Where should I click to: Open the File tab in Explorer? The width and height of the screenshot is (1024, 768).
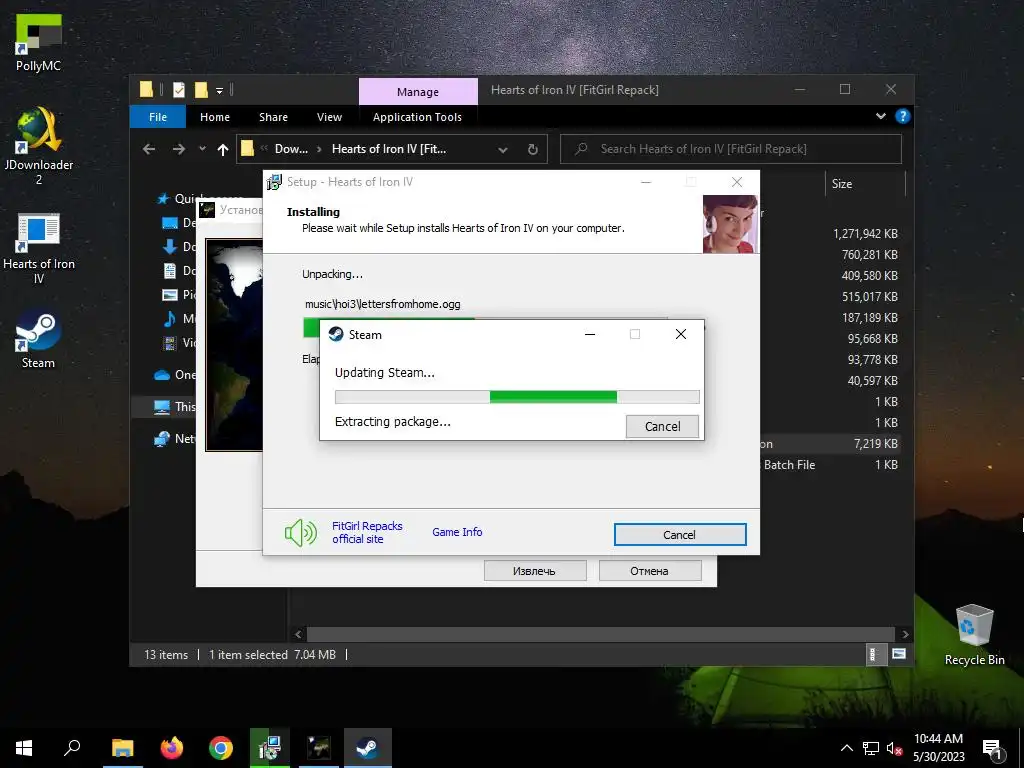158,117
